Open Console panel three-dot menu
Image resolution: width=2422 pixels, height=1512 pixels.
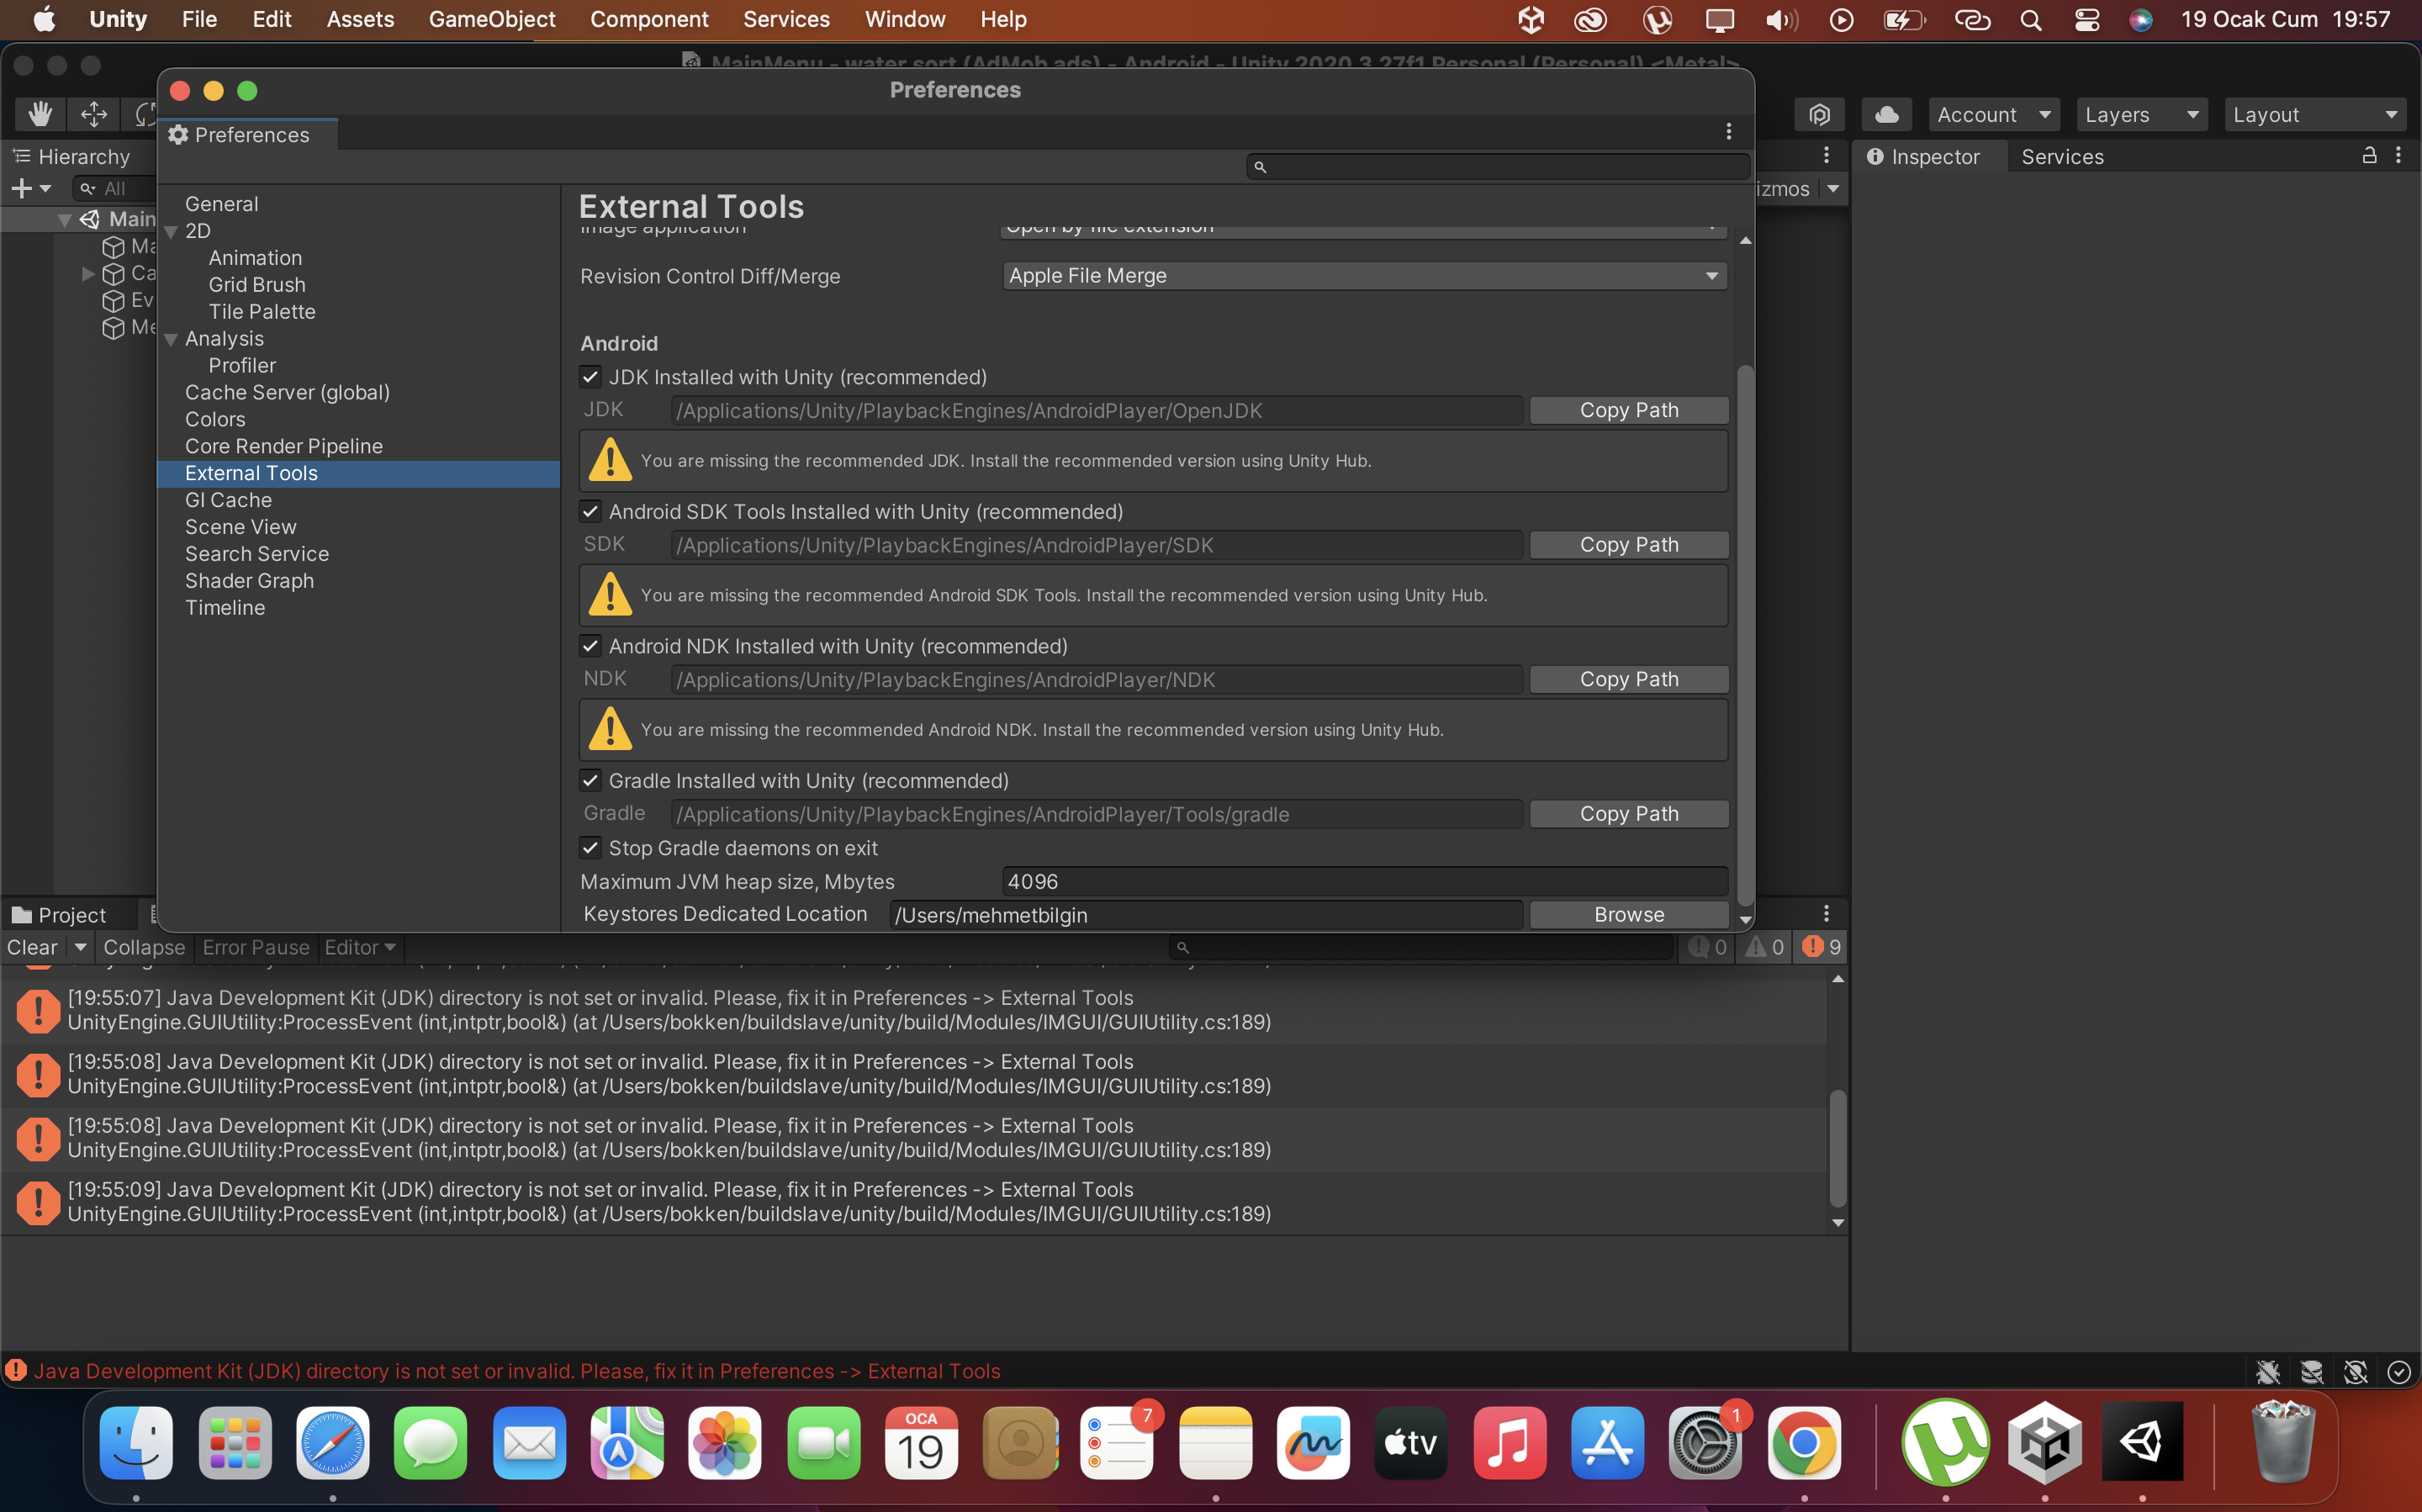point(1826,913)
